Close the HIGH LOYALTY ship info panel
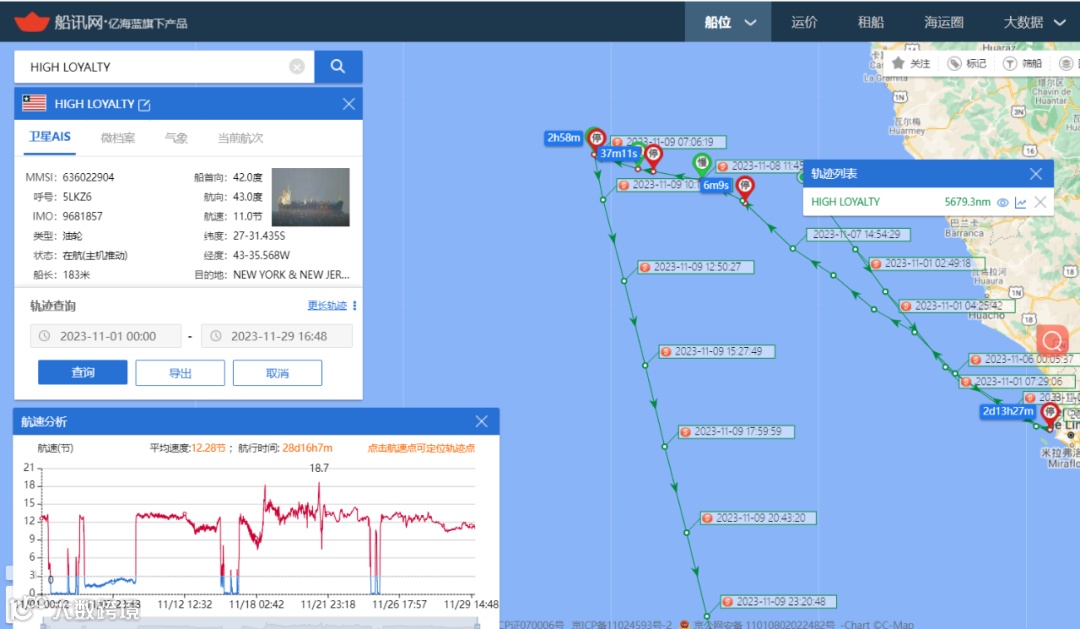The height and width of the screenshot is (629, 1080). 349,104
